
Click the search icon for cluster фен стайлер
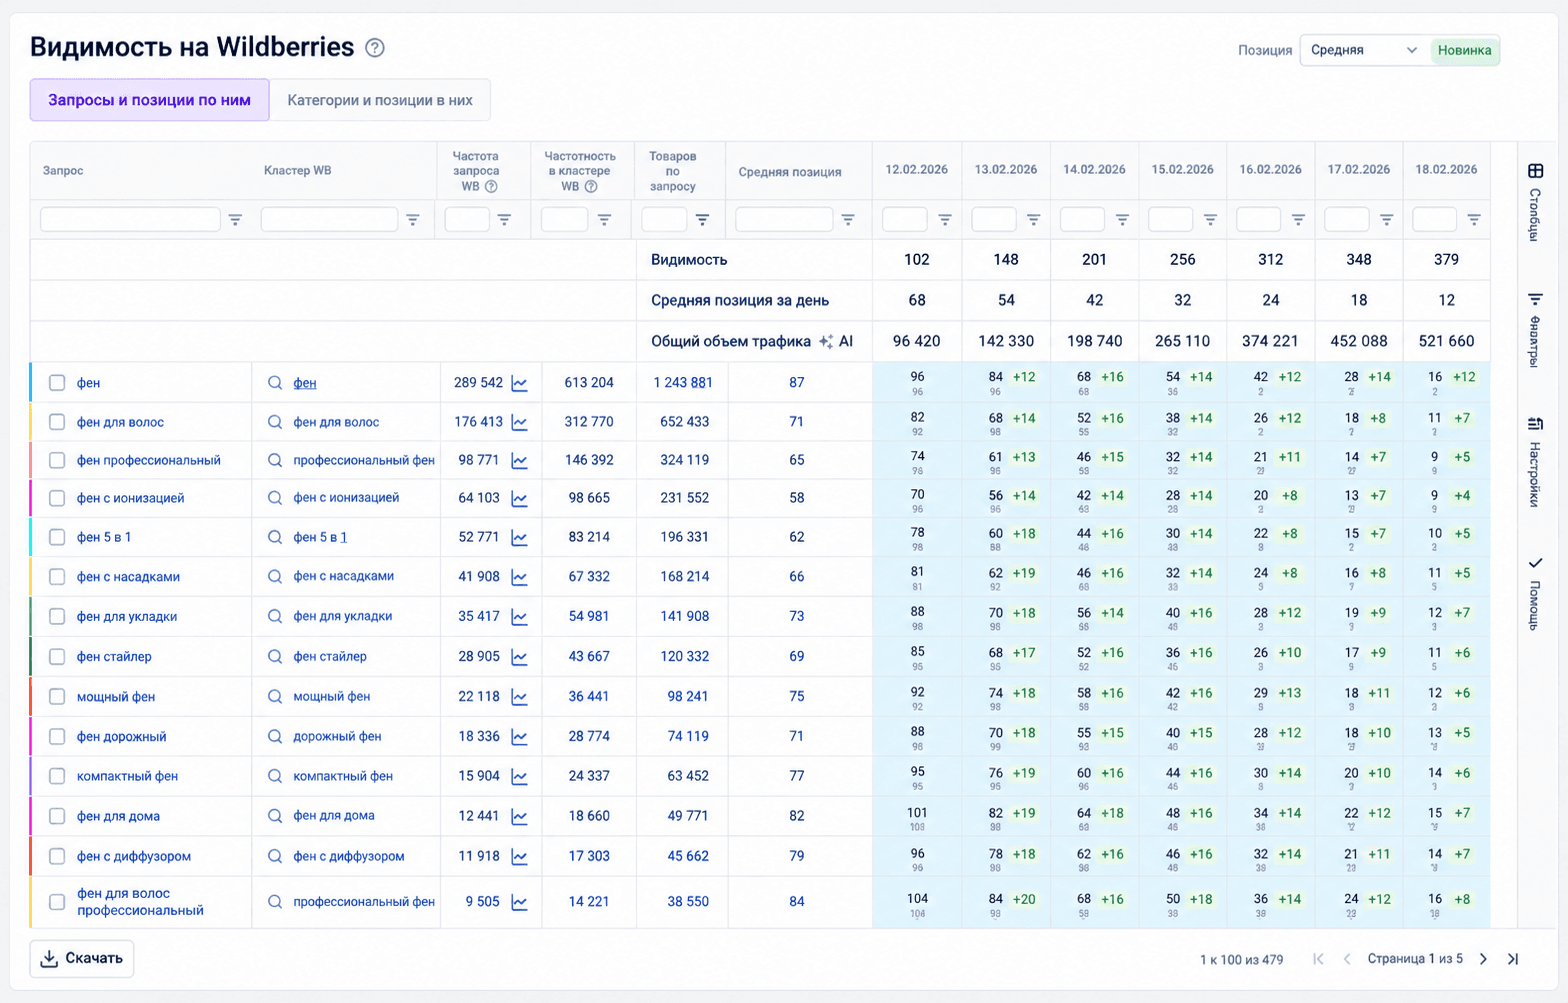(275, 657)
